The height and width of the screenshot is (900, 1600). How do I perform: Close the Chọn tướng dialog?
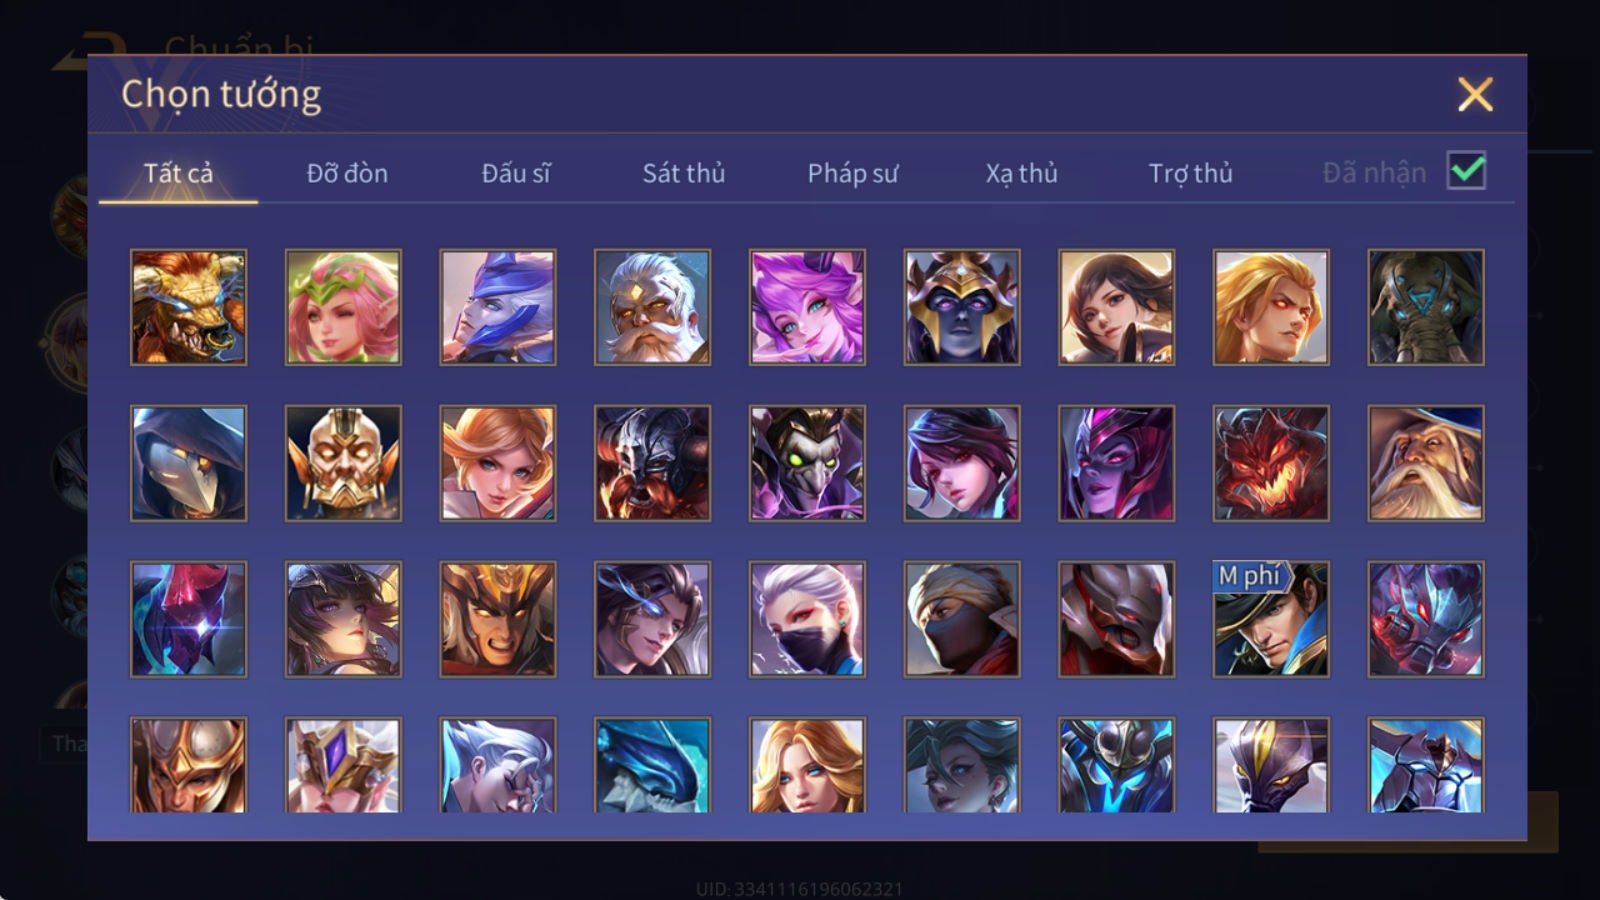[x=1475, y=95]
